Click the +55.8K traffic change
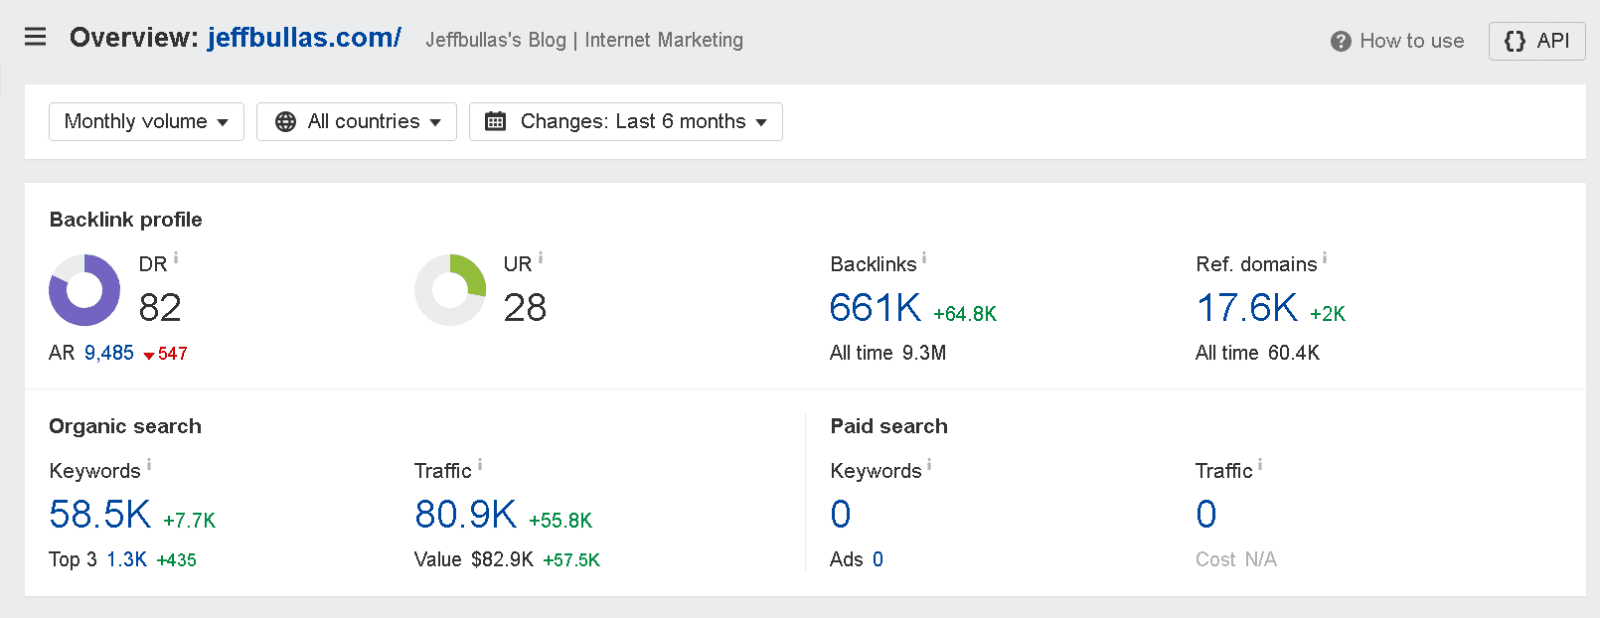 click(x=561, y=521)
